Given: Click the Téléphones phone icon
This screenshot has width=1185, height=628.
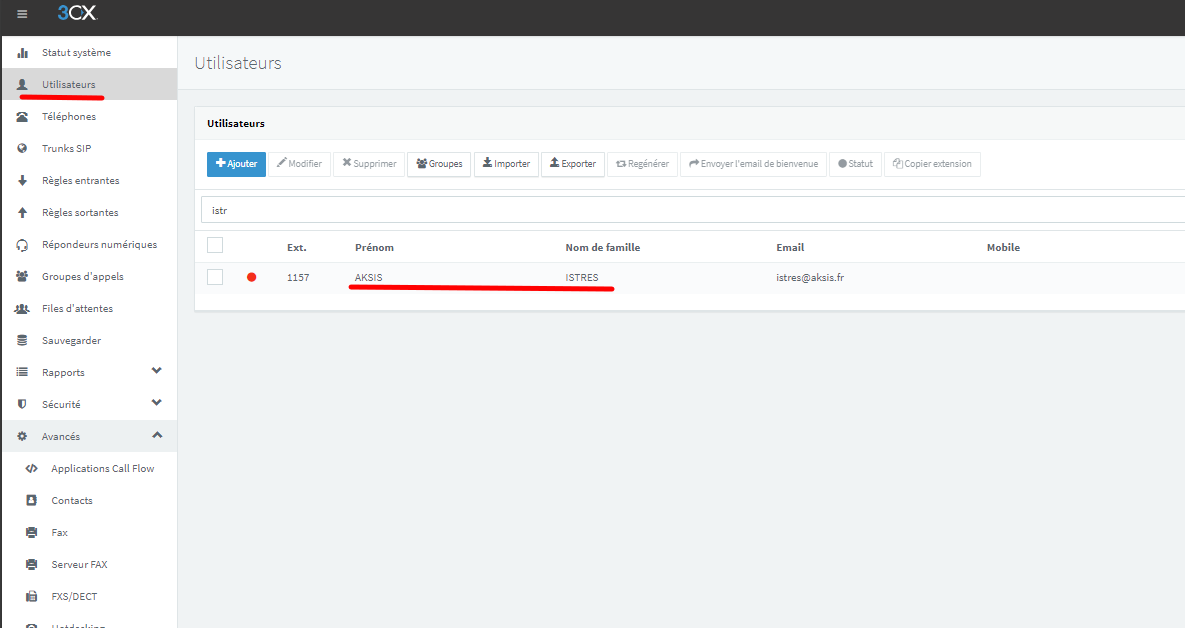Looking at the screenshot, I should coord(23,116).
